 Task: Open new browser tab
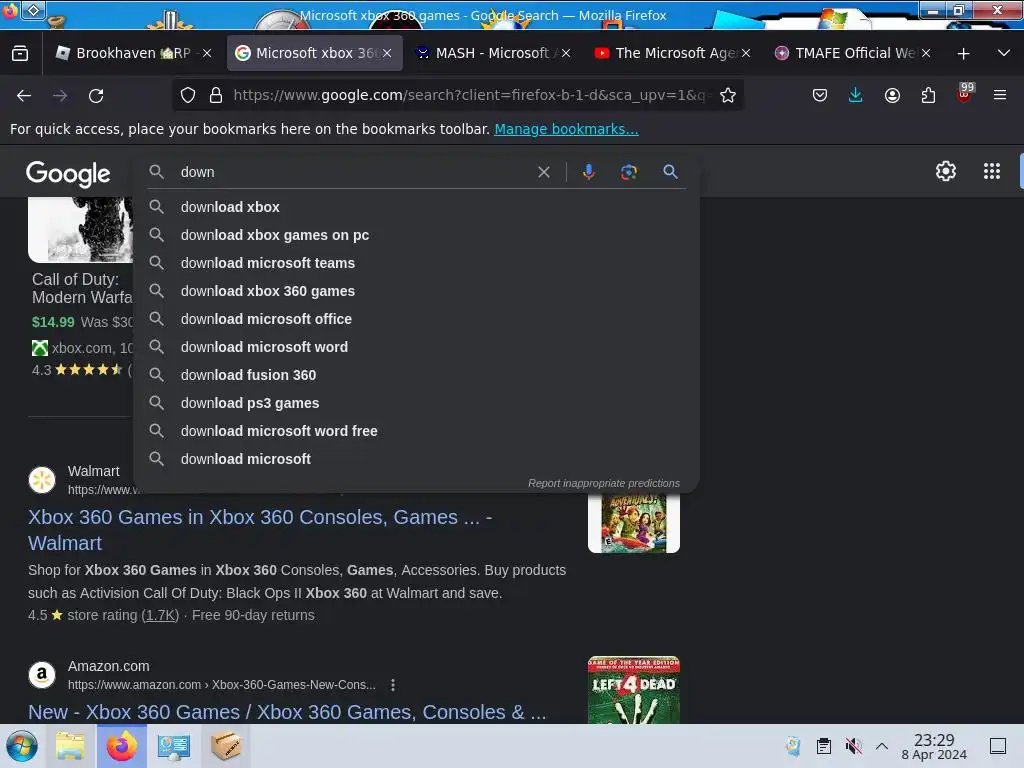(x=963, y=54)
